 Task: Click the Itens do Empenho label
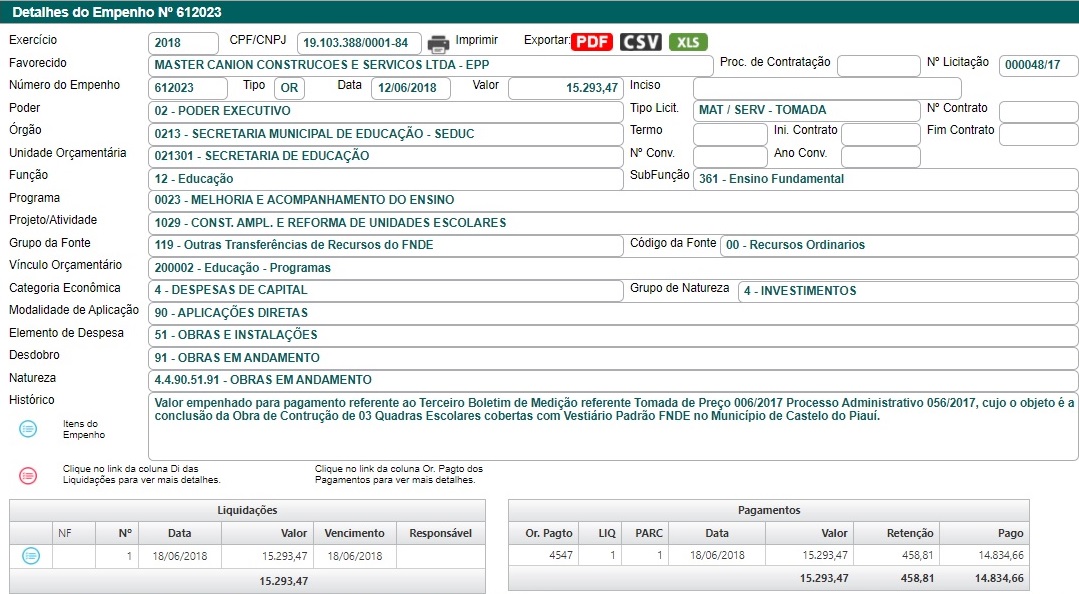point(83,429)
